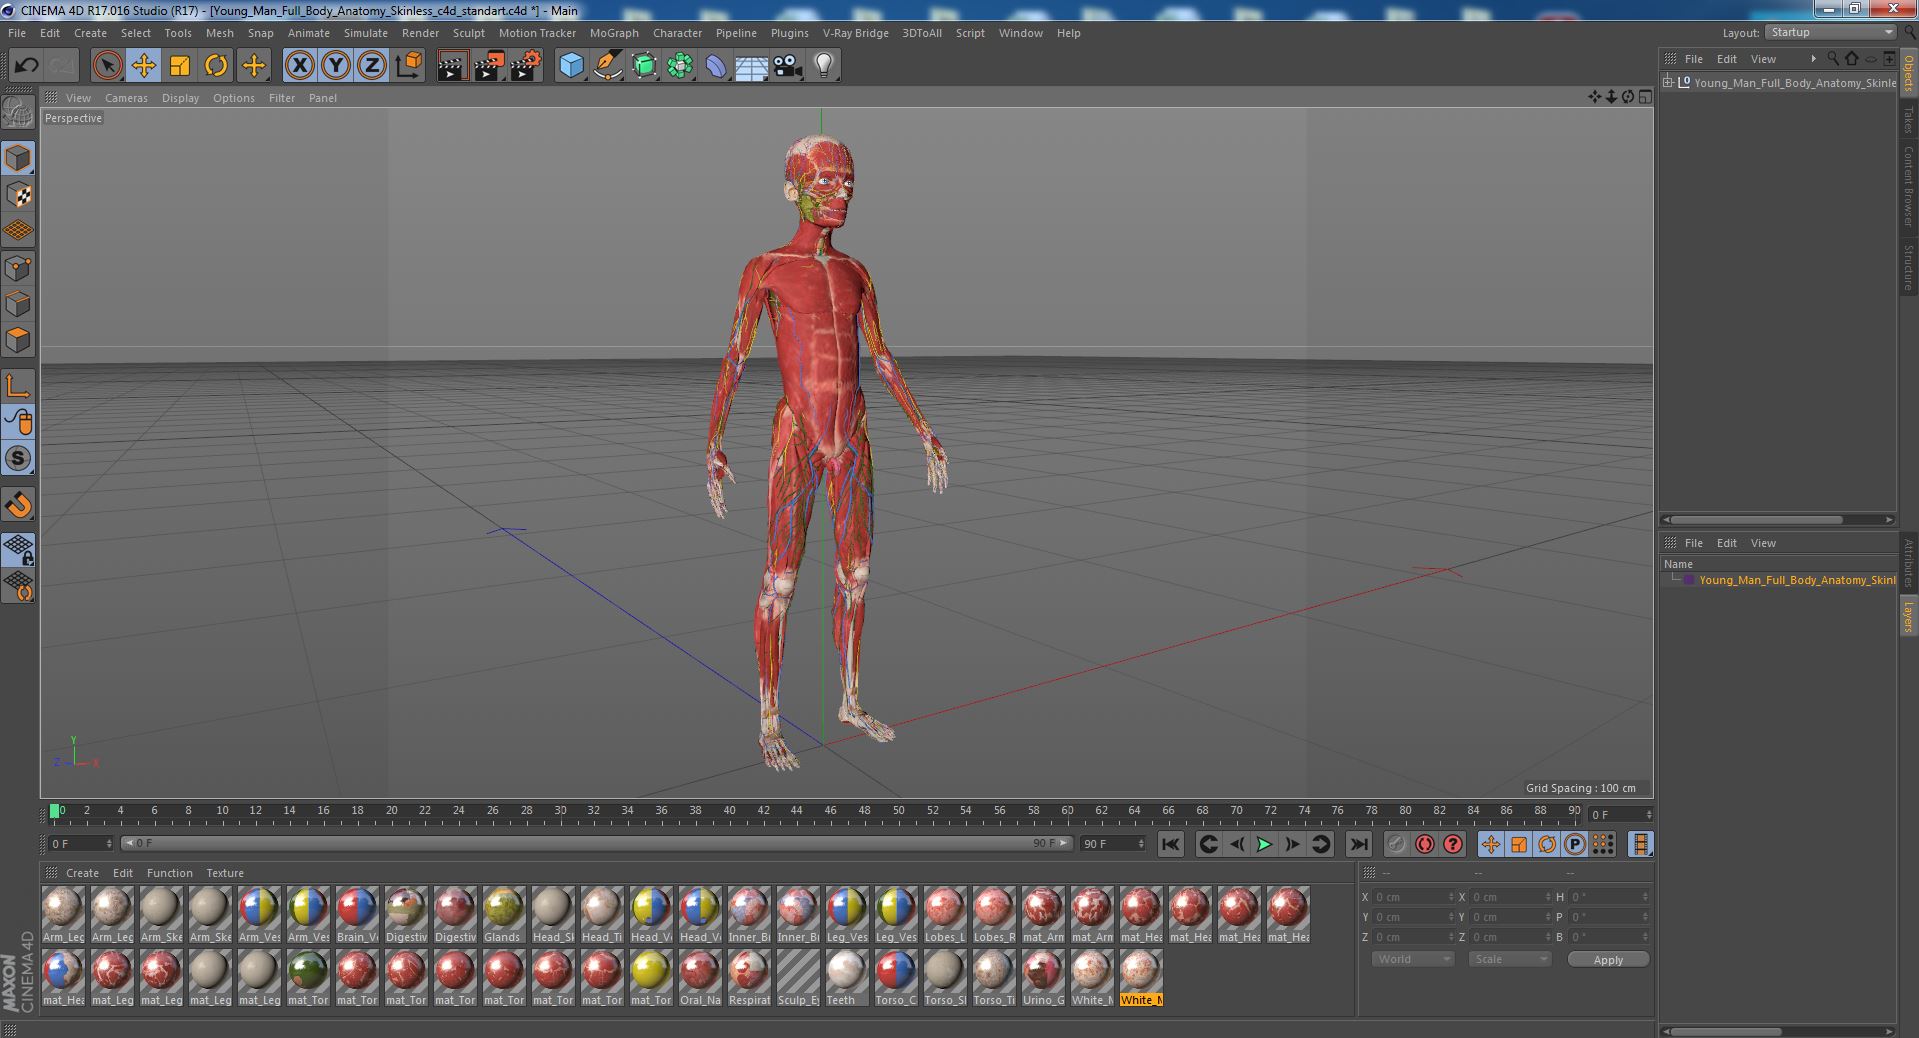This screenshot has width=1919, height=1038.
Task: Play animation forward
Action: click(1264, 845)
